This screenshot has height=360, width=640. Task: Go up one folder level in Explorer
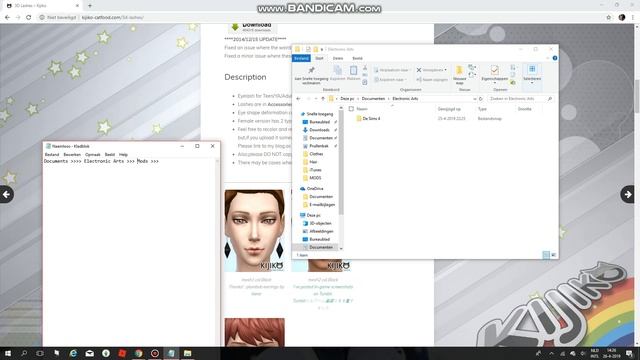pos(323,99)
